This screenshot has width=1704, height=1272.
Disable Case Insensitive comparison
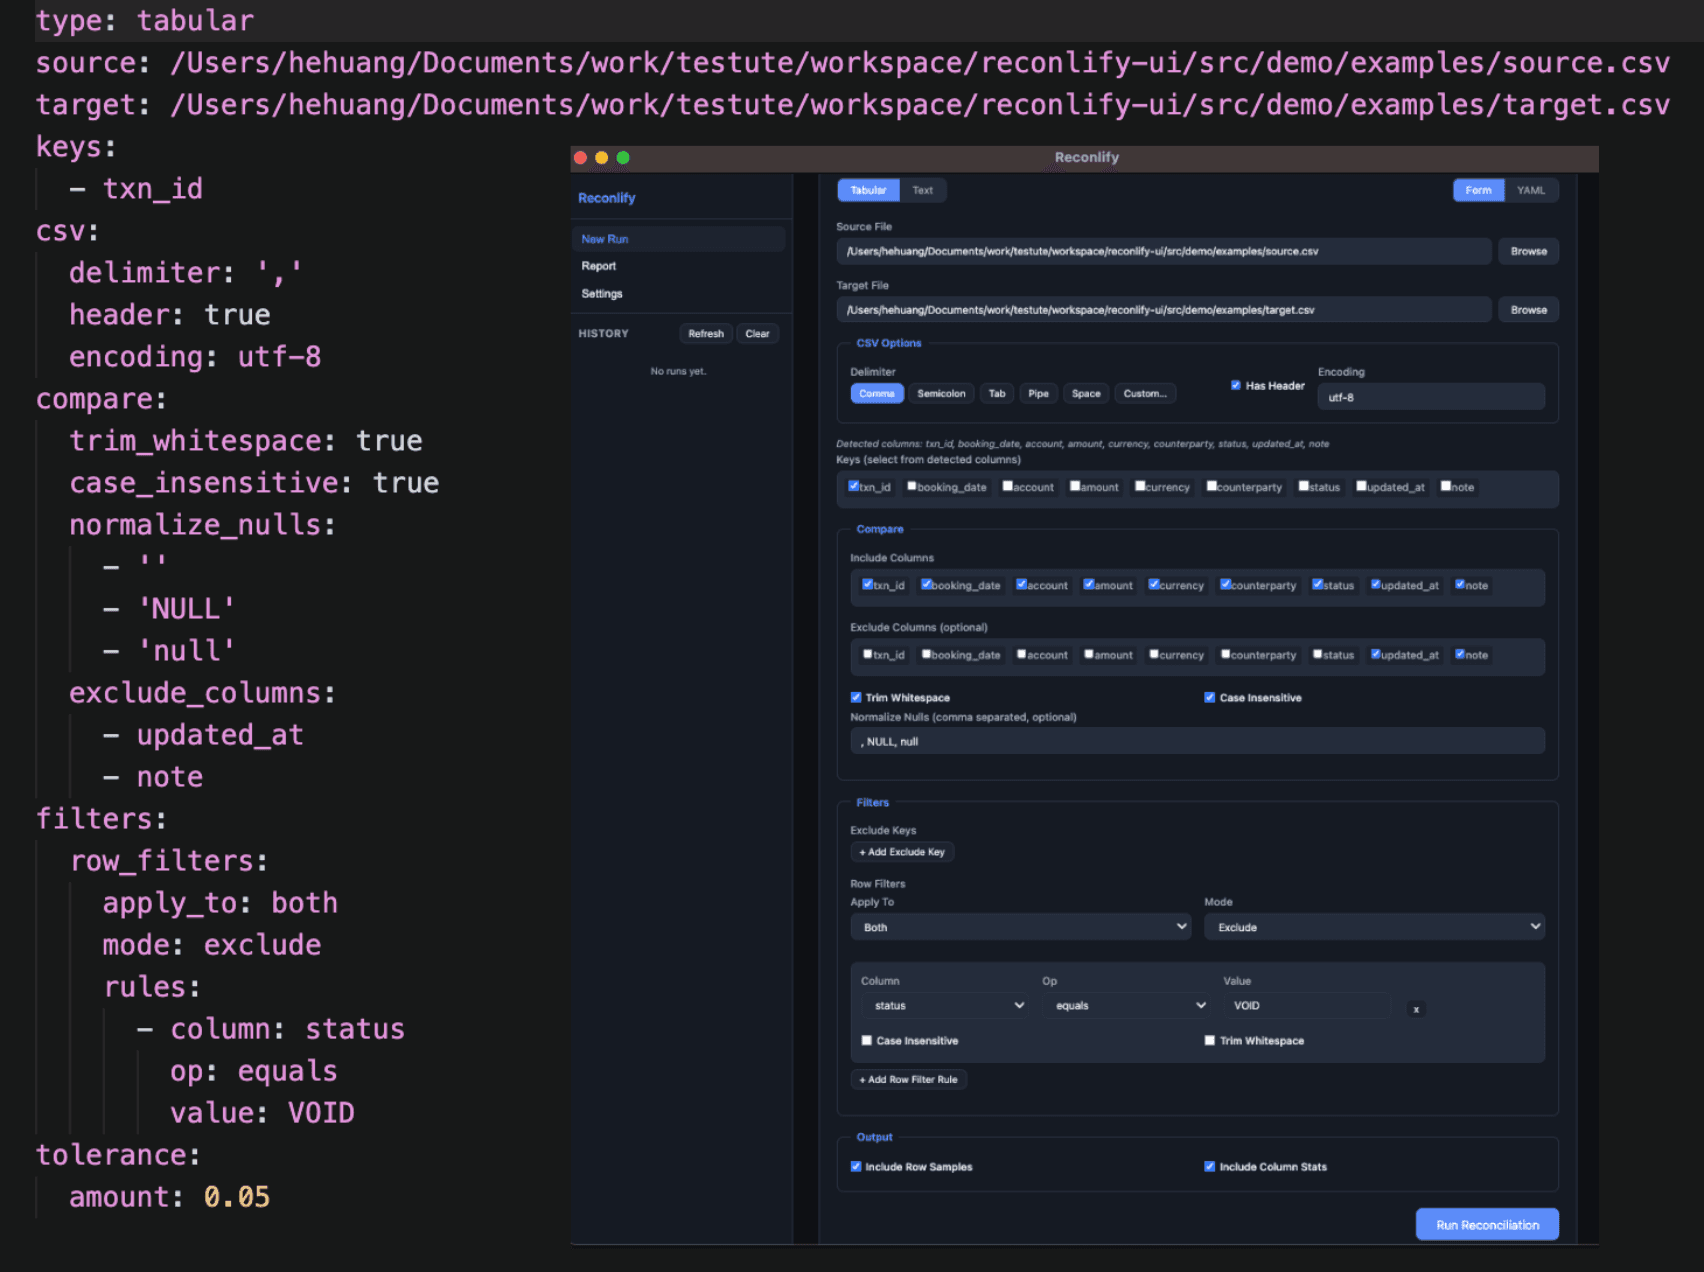pyautogui.click(x=1210, y=697)
